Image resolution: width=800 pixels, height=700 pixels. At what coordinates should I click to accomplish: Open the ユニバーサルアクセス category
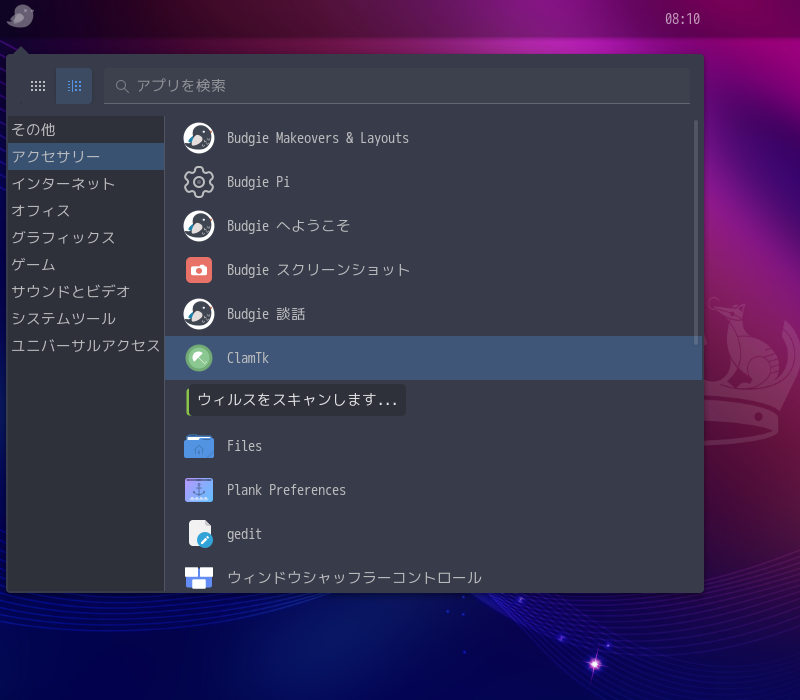pyautogui.click(x=86, y=346)
